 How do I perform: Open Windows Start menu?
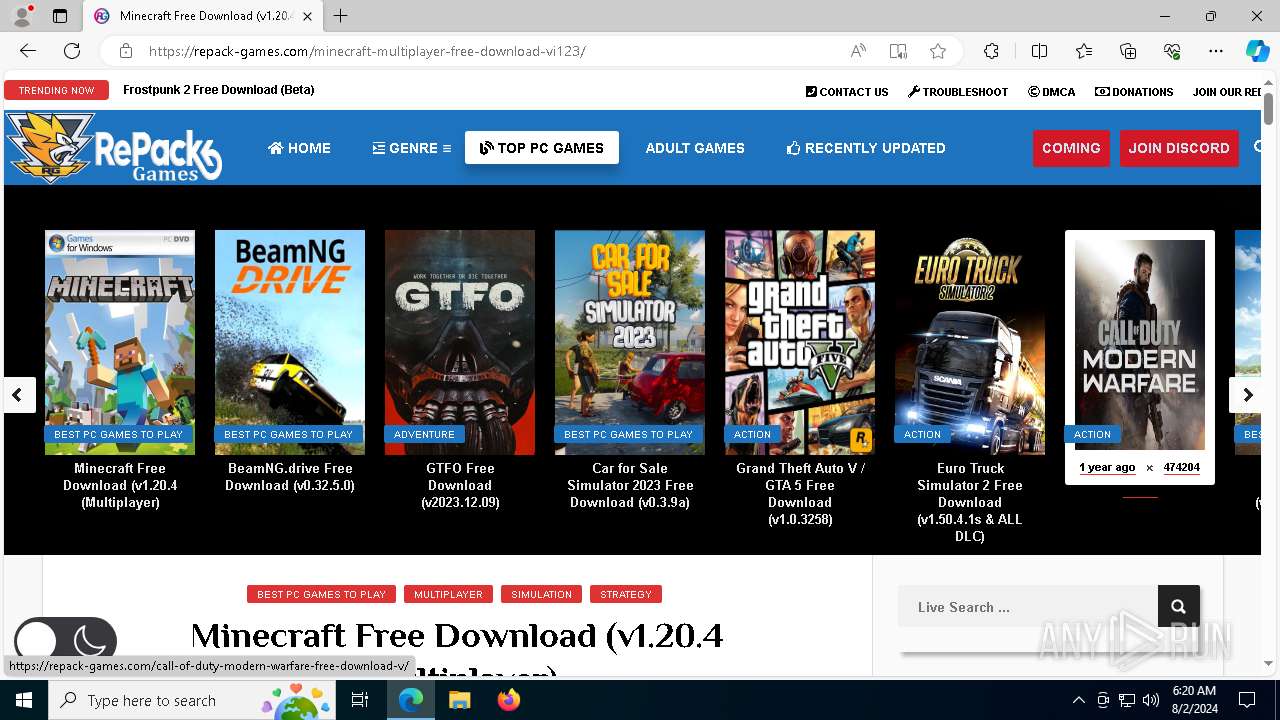pyautogui.click(x=23, y=700)
